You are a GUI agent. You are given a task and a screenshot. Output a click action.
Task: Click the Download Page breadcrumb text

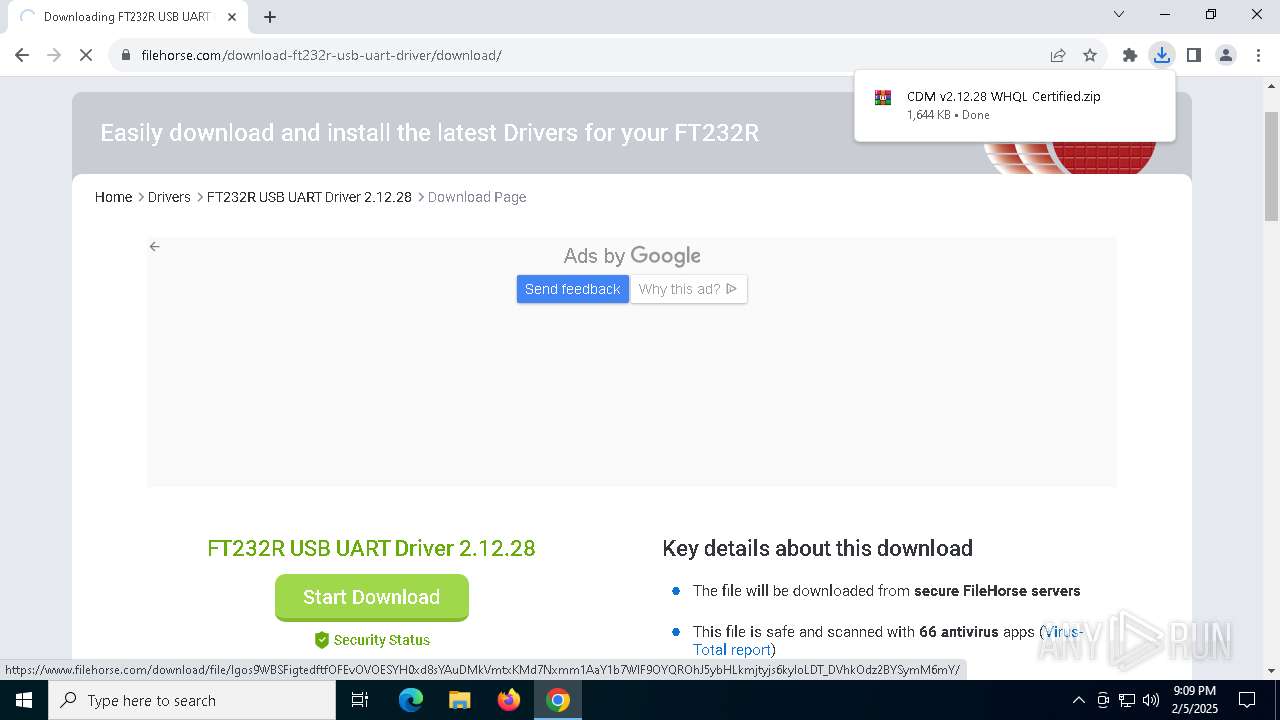coord(477,197)
